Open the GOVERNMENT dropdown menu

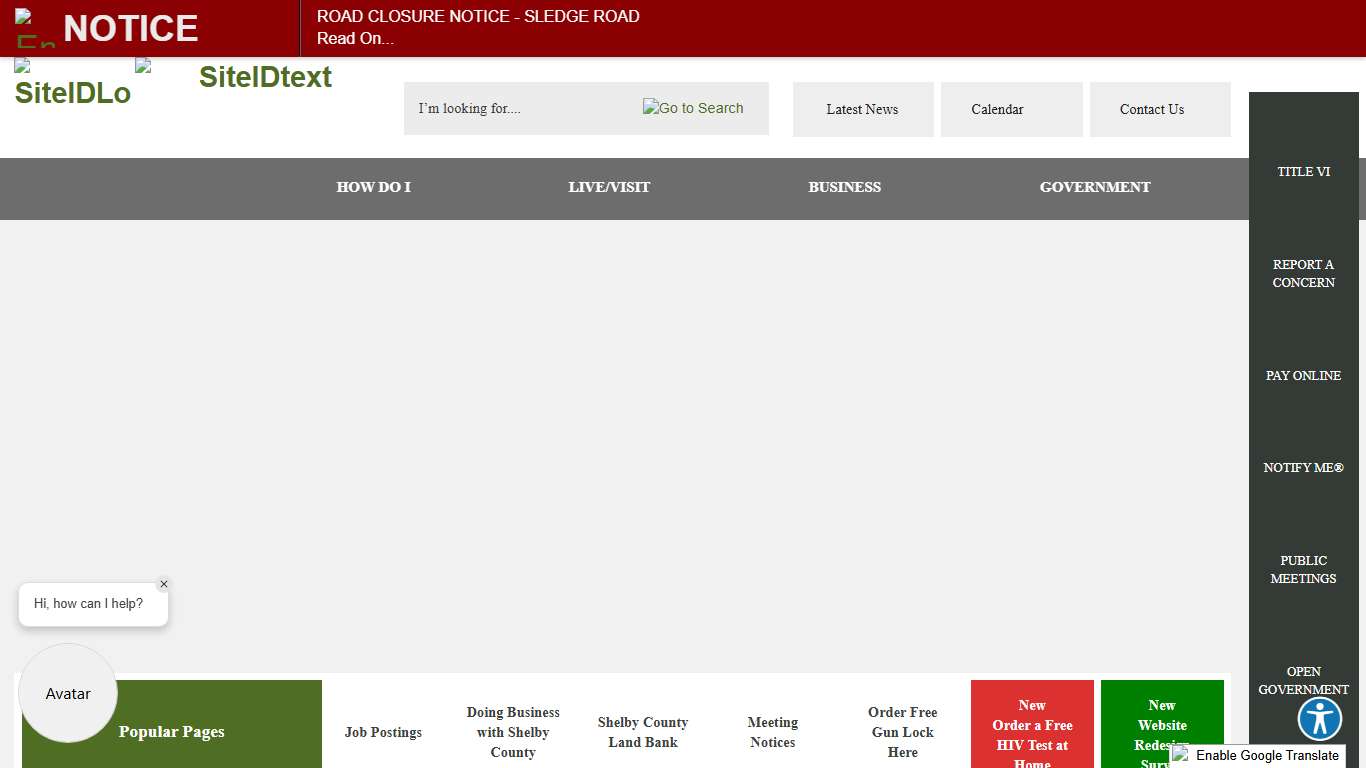(x=1094, y=187)
